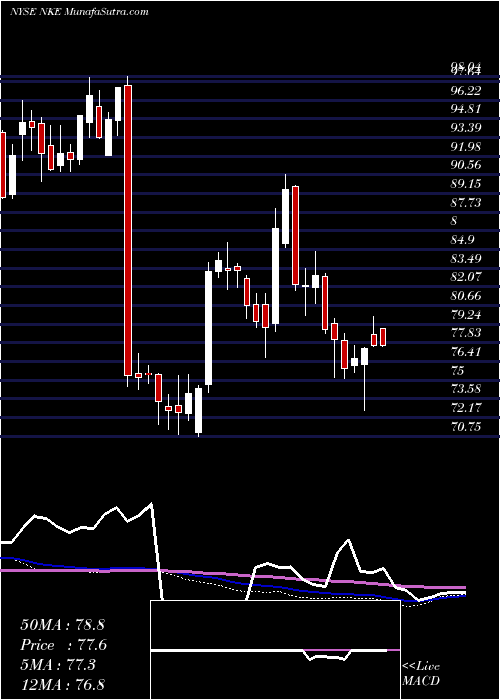The height and width of the screenshot is (700, 500).
Task: Click the last red candlestick at the chart's right end
Action: point(383,337)
